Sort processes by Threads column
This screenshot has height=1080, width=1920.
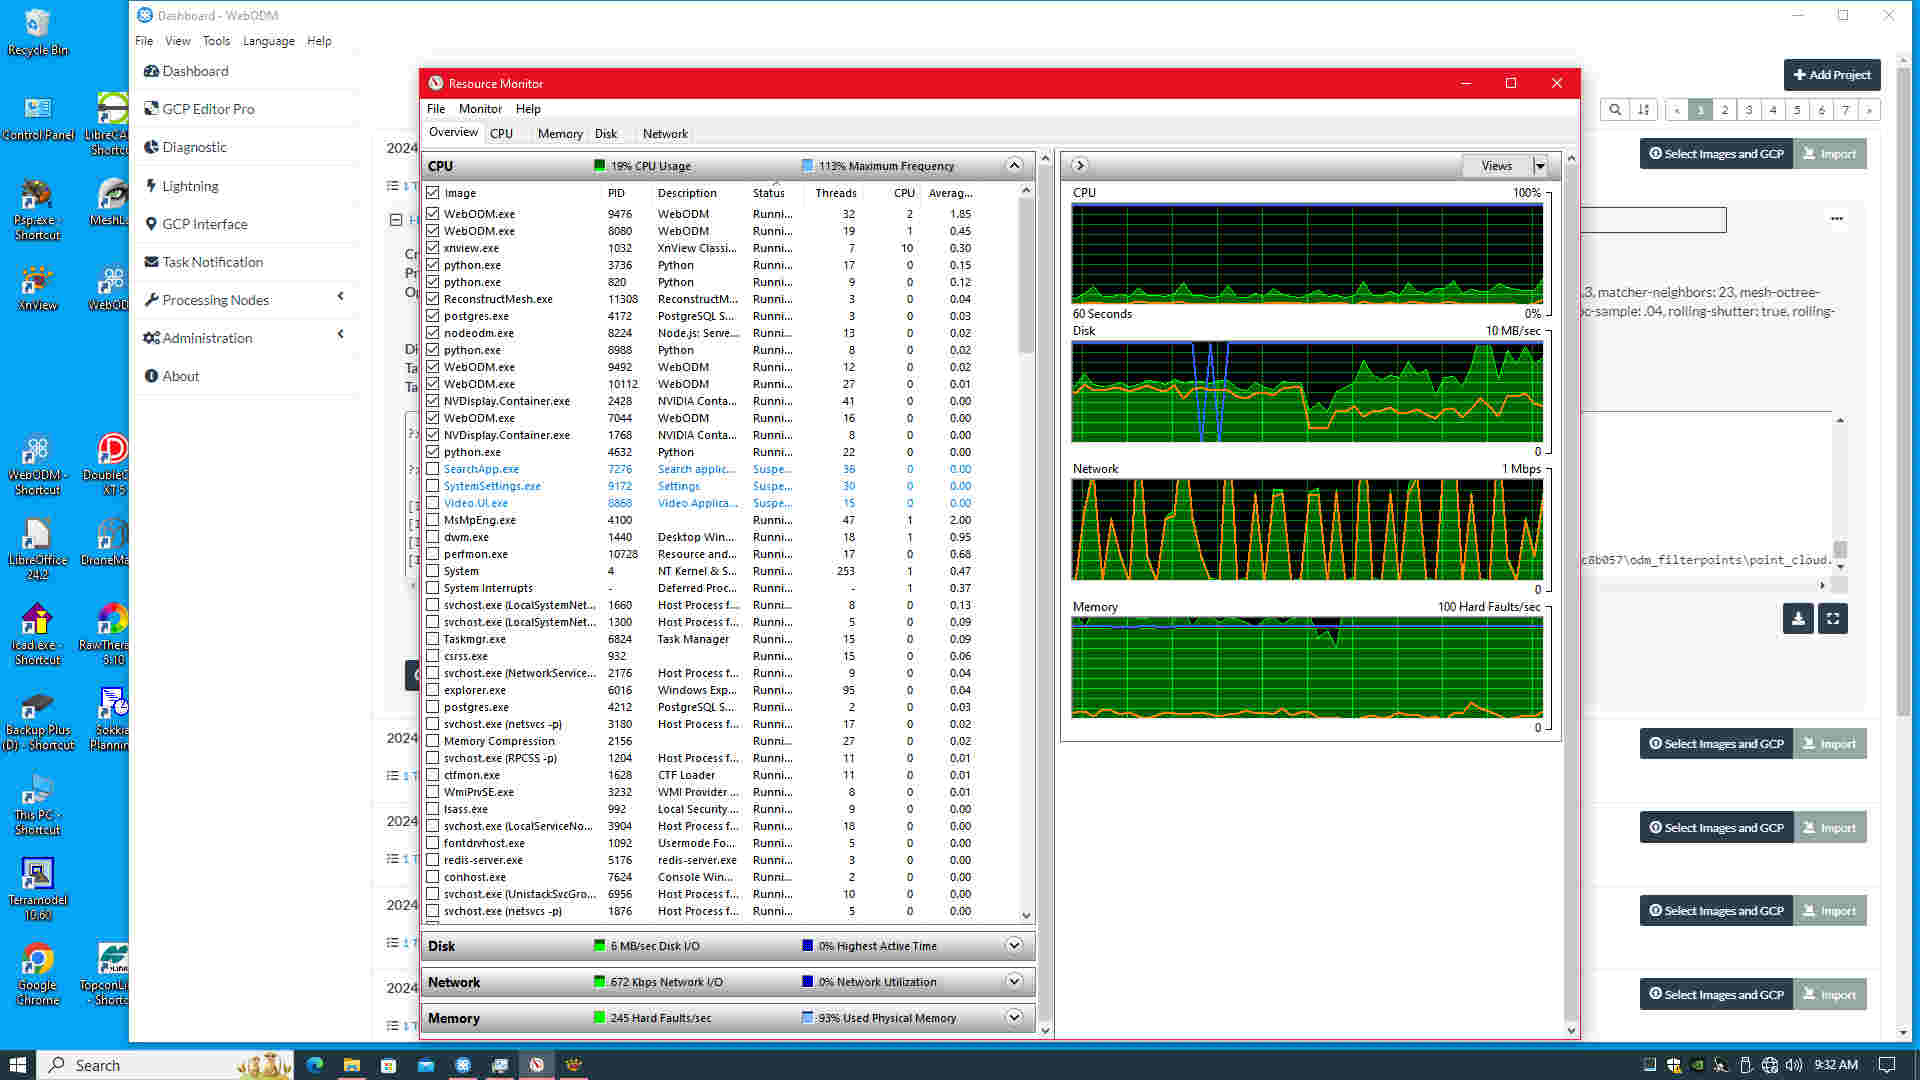coord(835,193)
